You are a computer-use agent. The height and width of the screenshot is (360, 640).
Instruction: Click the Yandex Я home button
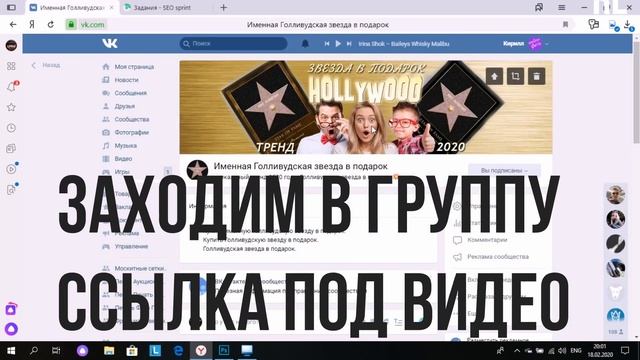[32, 24]
